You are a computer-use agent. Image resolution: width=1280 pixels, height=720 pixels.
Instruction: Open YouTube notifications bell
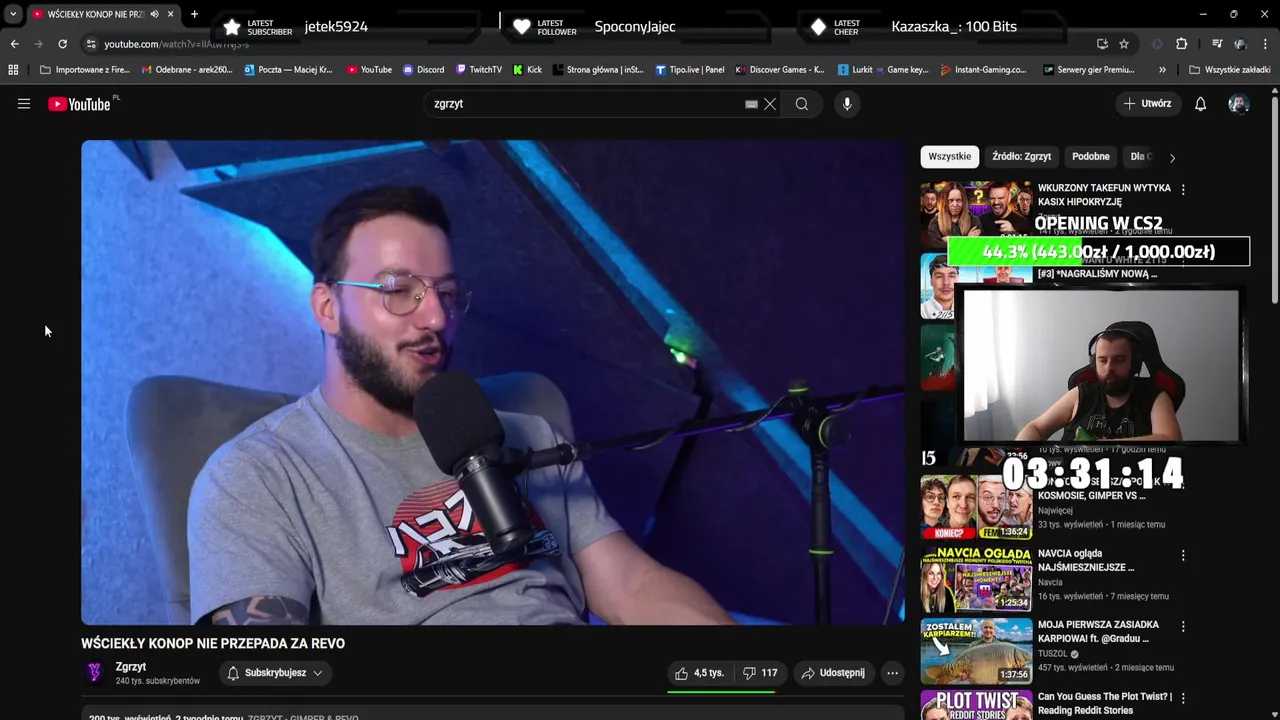1201,104
